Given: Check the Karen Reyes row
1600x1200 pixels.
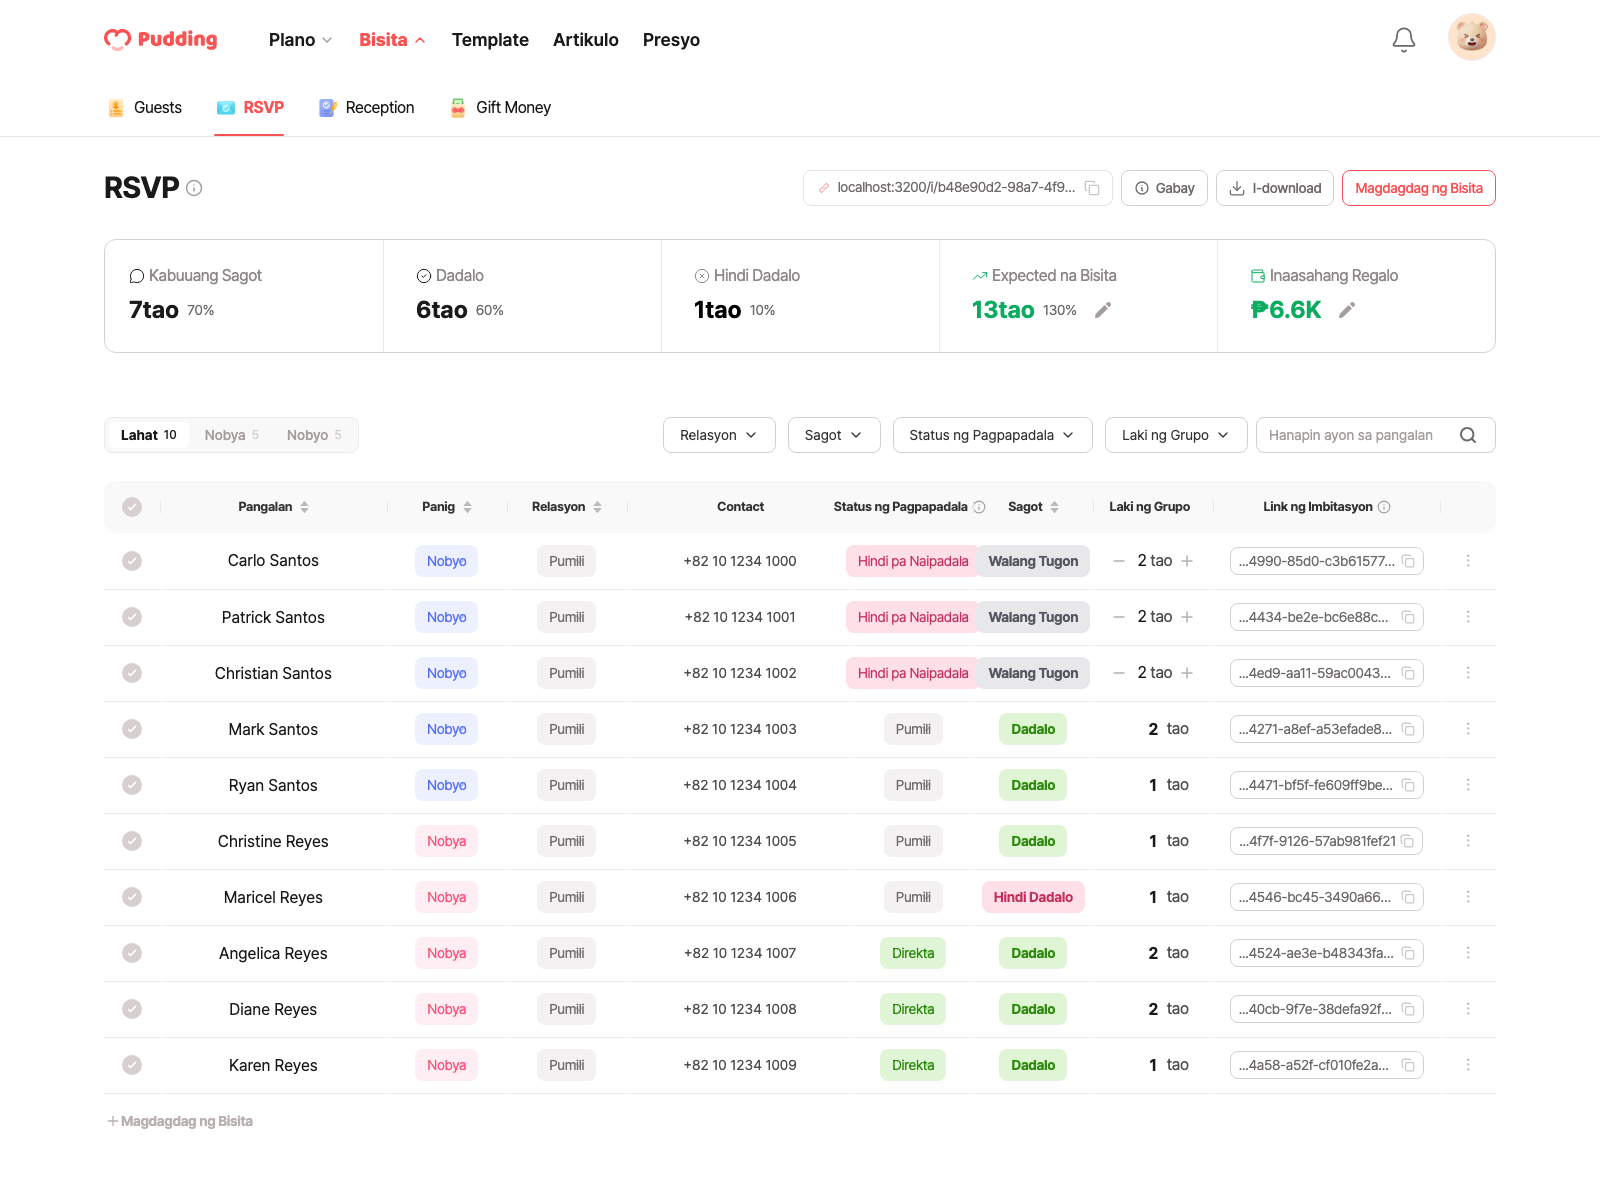Looking at the screenshot, I should [132, 1065].
